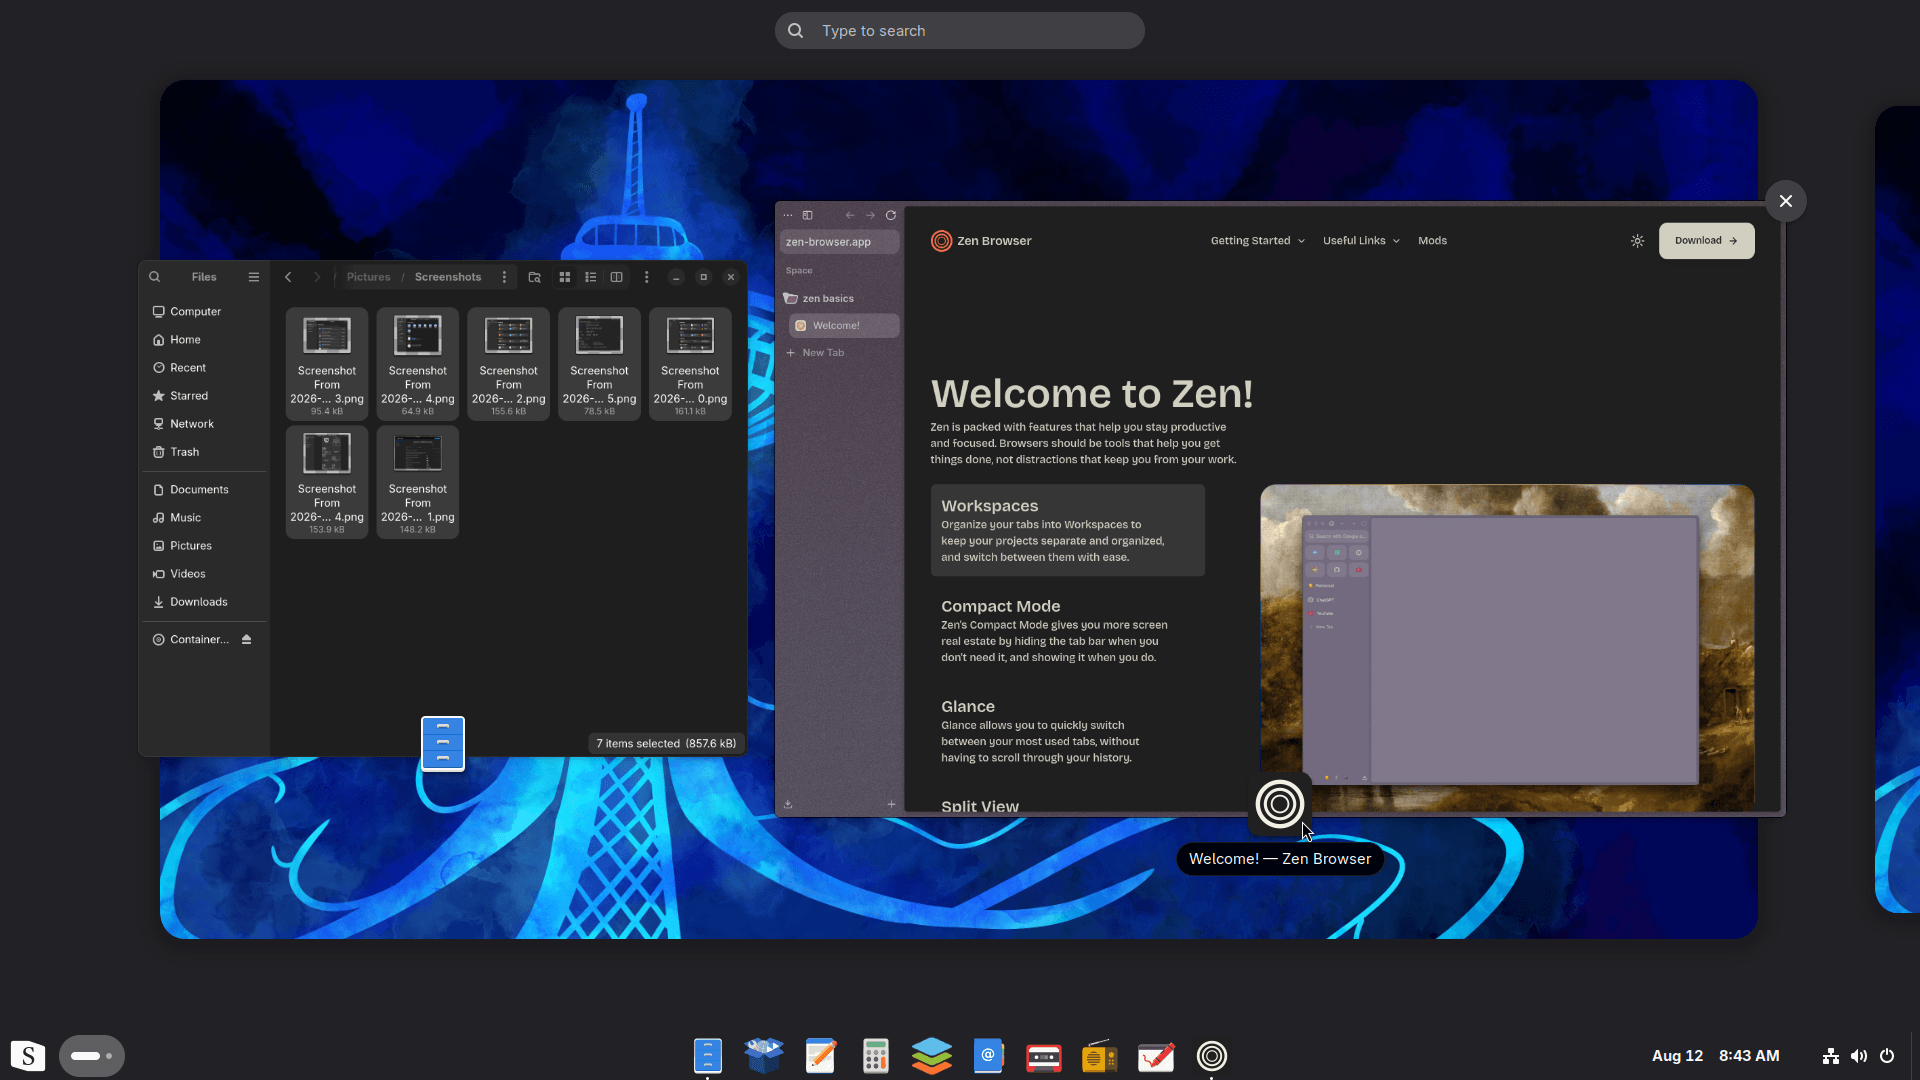This screenshot has height=1080, width=1920.
Task: Select the 78.5 kB screenshot file
Action: click(600, 364)
